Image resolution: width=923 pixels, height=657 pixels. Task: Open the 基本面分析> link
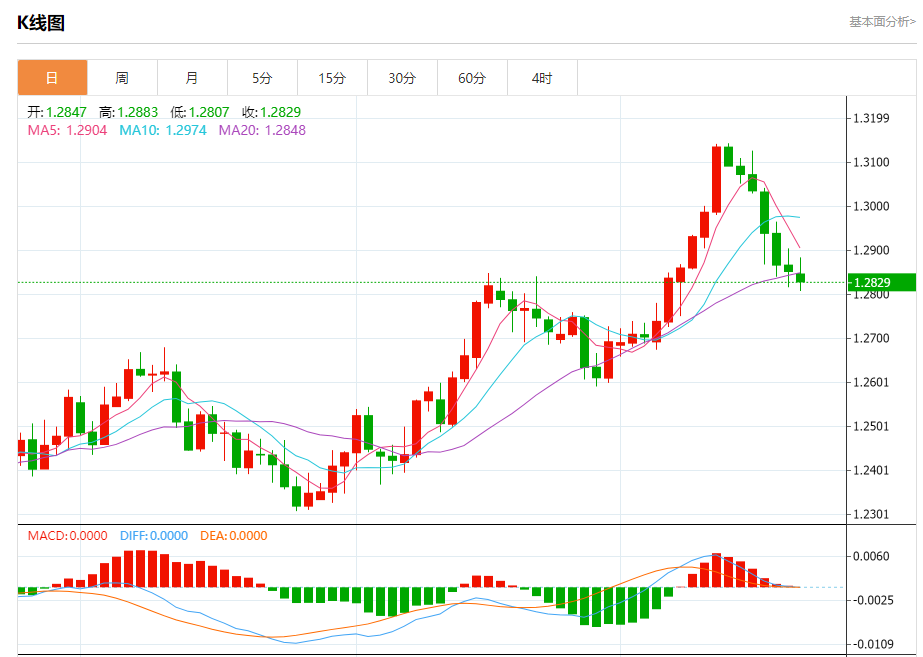pyautogui.click(x=882, y=22)
